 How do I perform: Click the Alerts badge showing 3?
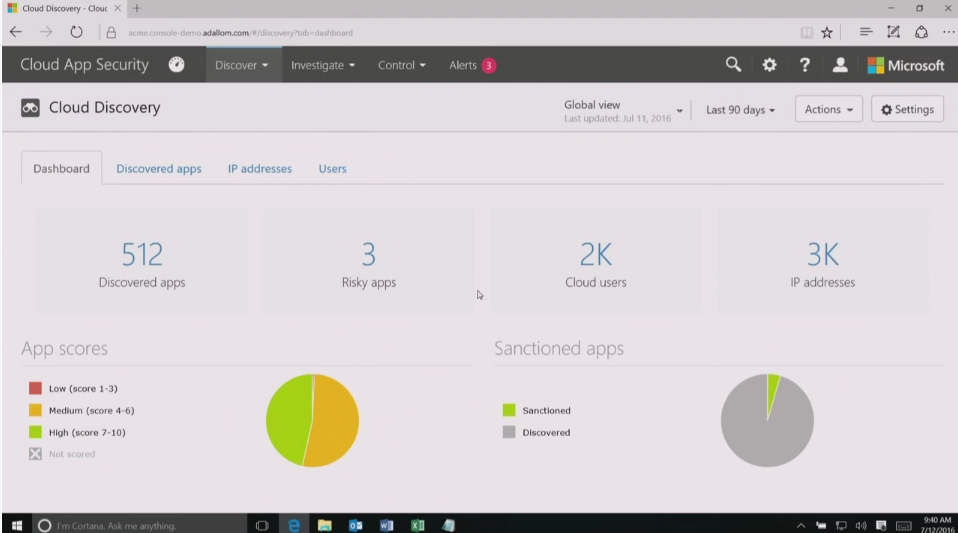[x=488, y=66]
